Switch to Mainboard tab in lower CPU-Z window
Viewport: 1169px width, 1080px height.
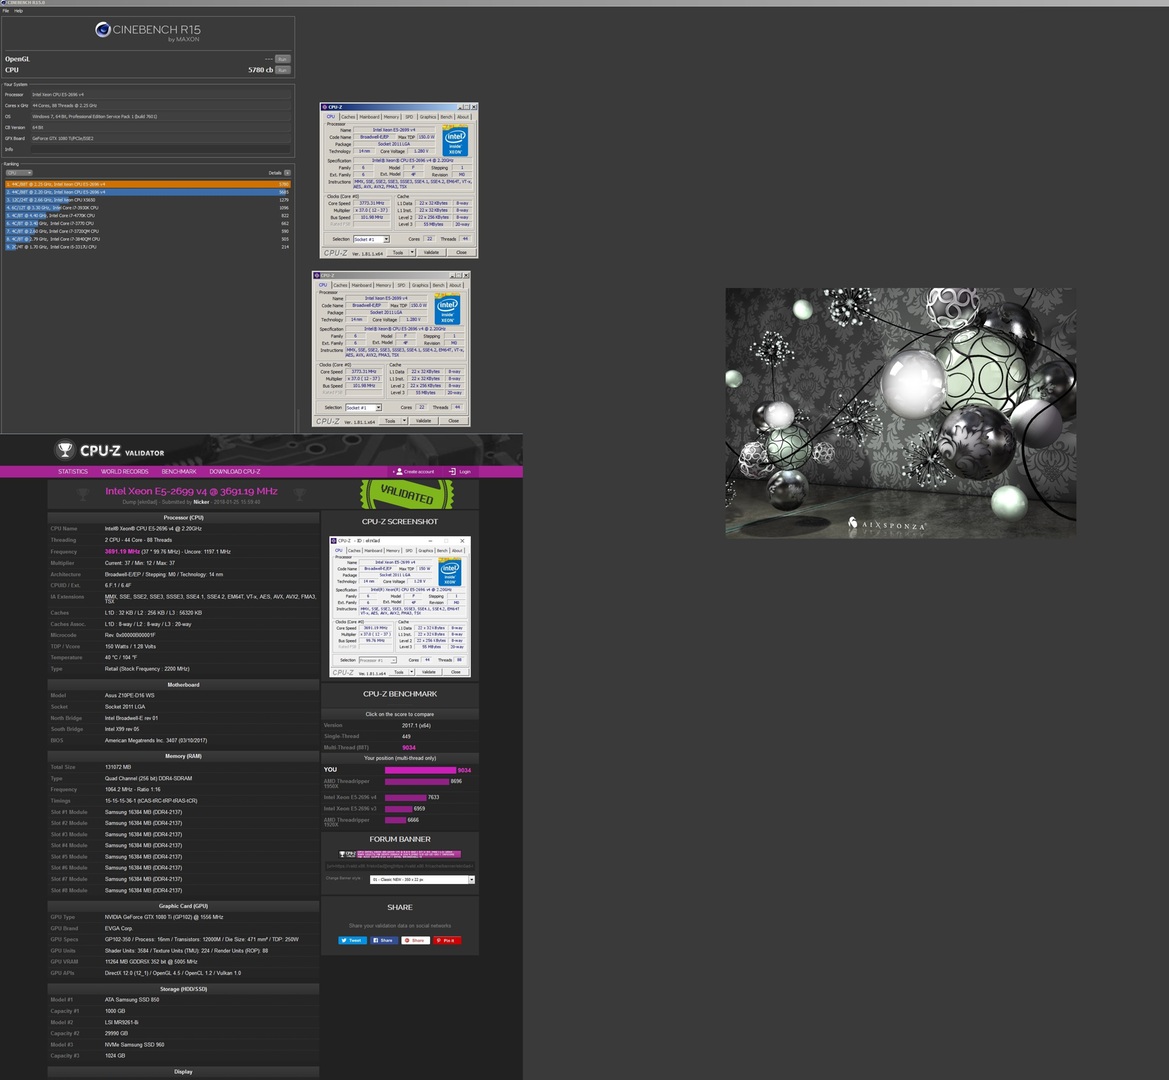pos(362,285)
